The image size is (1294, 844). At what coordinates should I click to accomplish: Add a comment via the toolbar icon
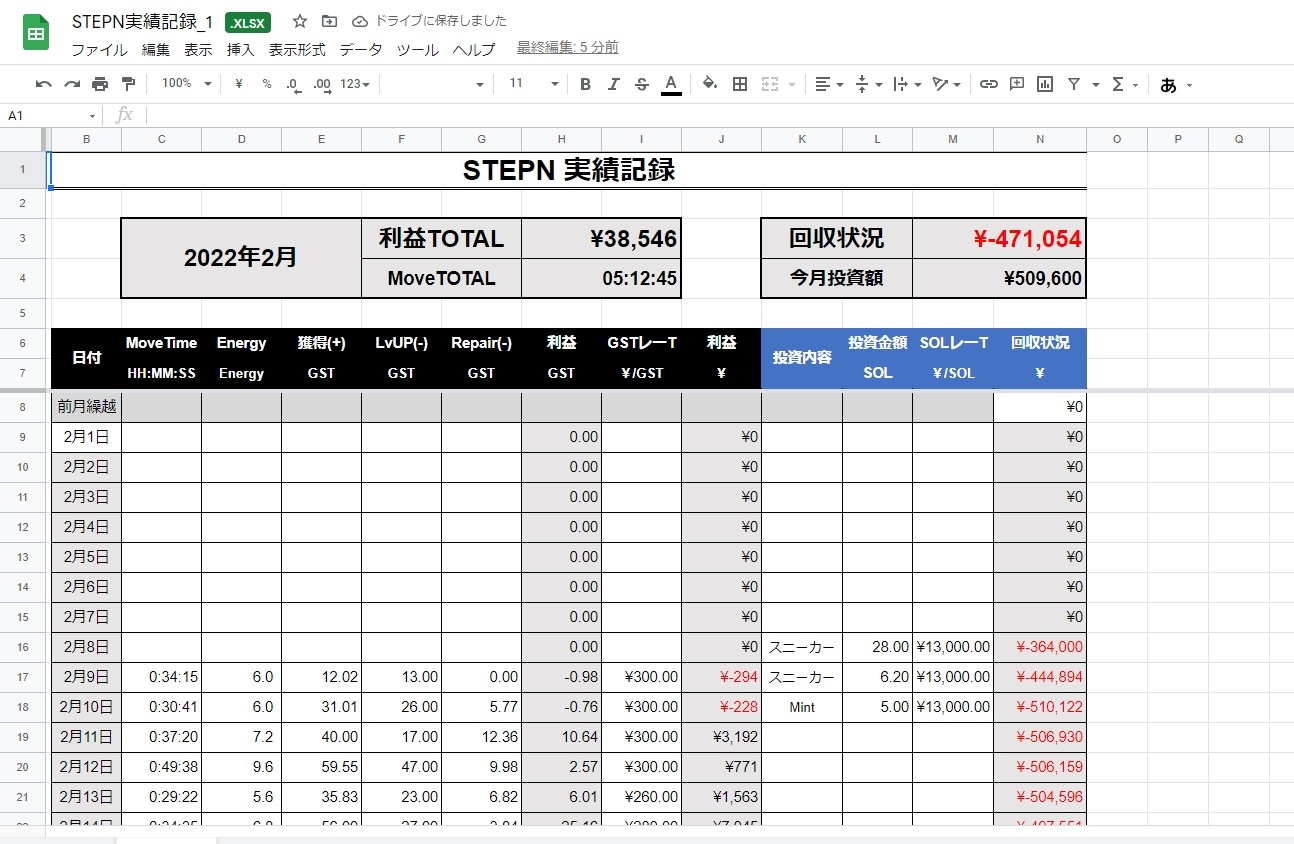[x=1017, y=84]
